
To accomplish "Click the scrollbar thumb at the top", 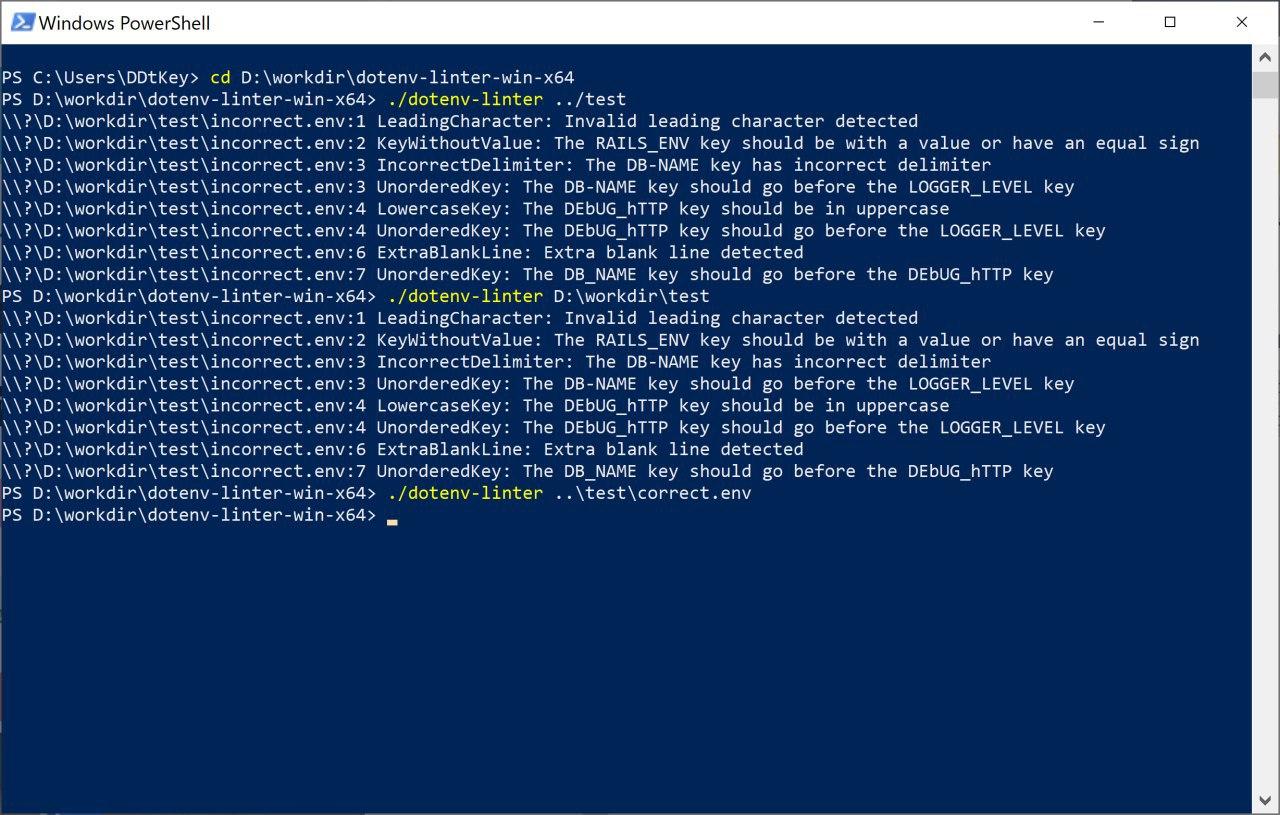I will (1266, 85).
